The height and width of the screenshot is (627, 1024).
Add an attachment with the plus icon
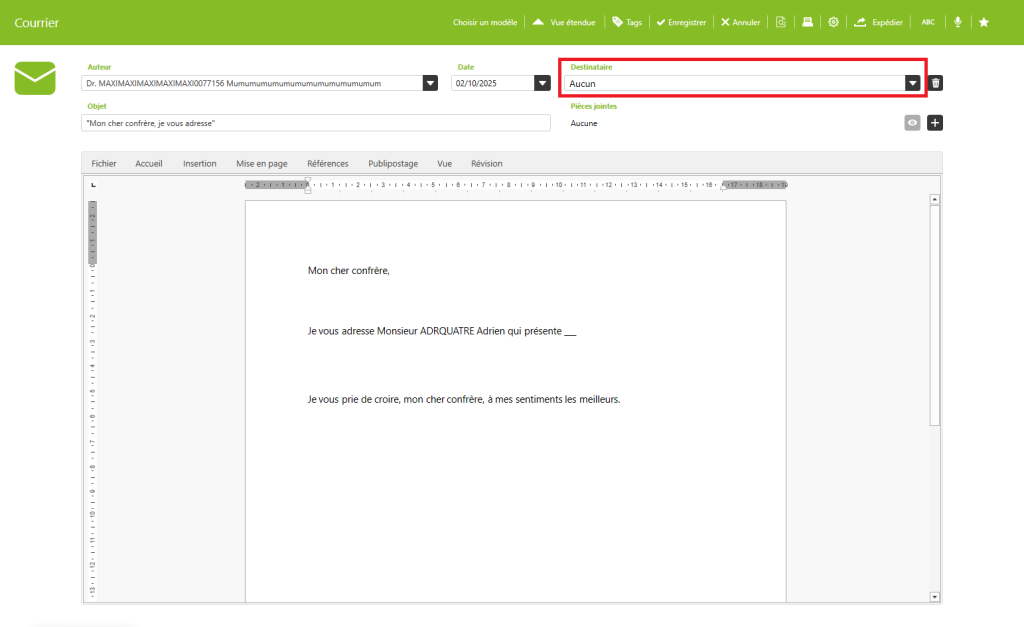pyautogui.click(x=935, y=123)
